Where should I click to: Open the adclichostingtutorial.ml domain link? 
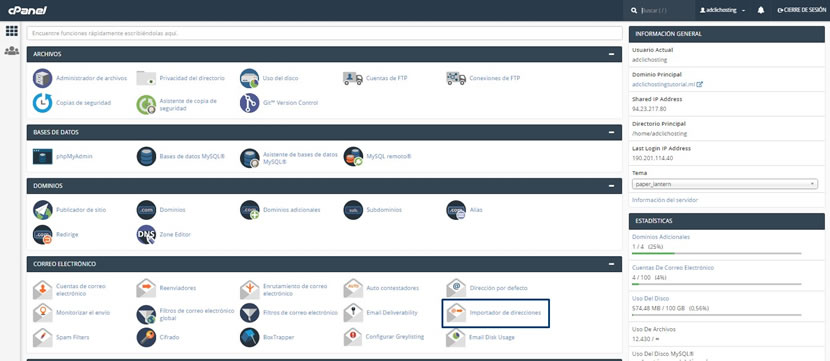pos(667,84)
